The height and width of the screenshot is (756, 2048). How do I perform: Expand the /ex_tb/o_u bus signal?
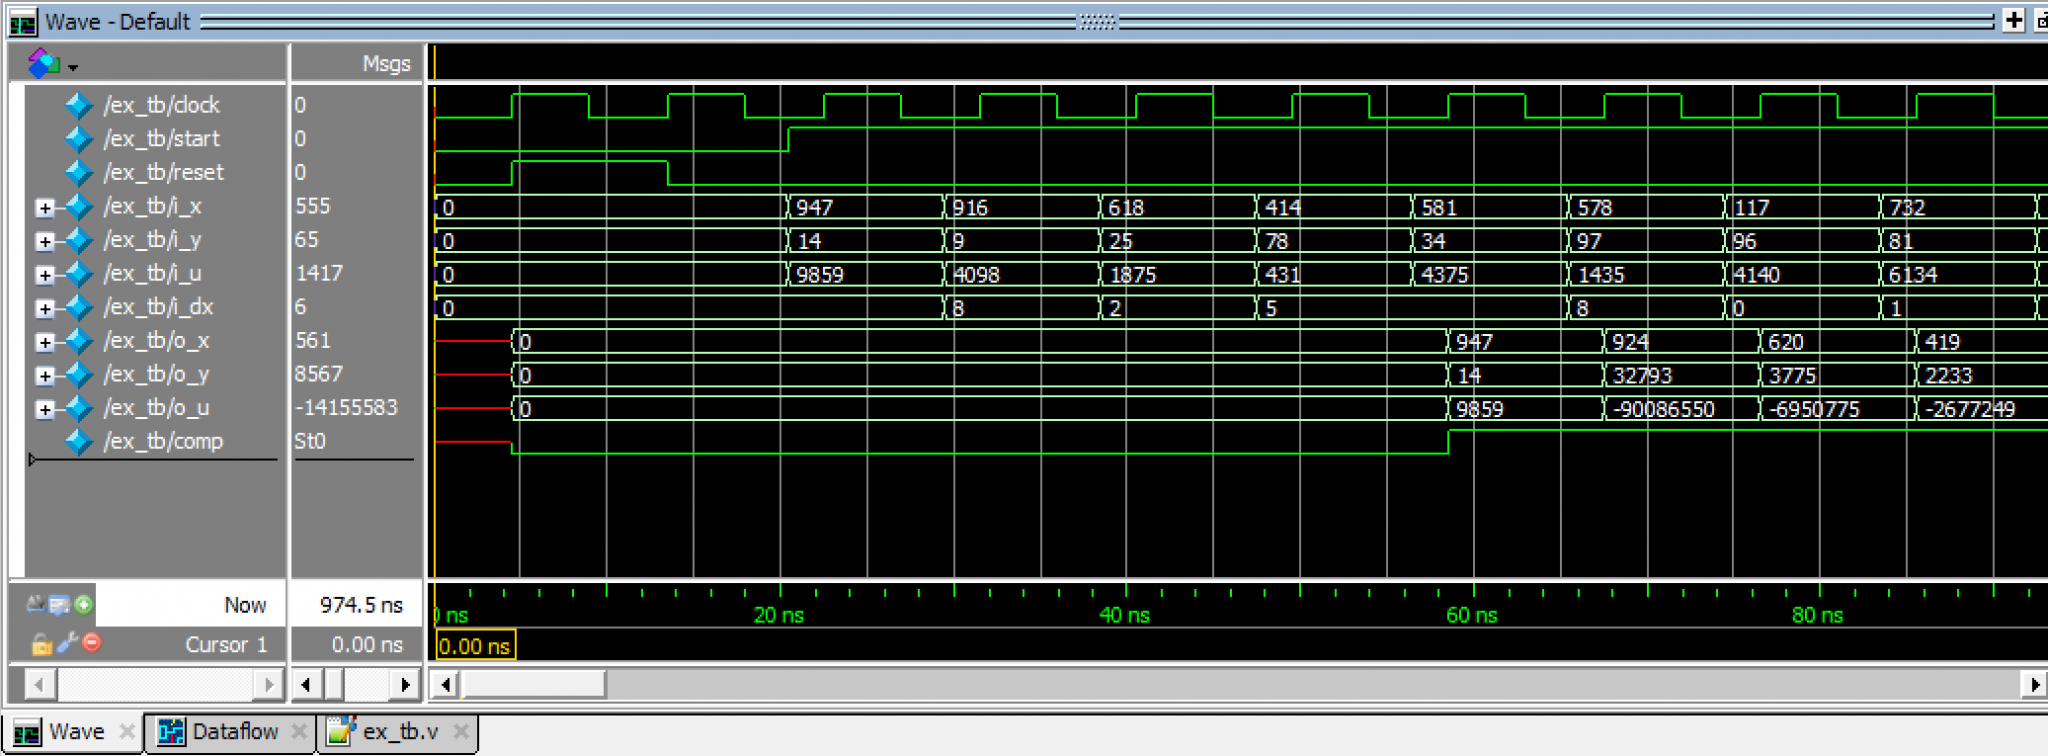click(x=44, y=409)
